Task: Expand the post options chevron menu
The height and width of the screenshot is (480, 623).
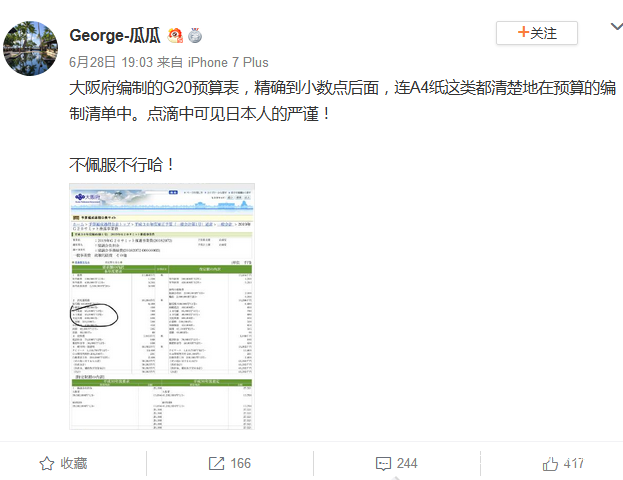Action: tap(616, 27)
